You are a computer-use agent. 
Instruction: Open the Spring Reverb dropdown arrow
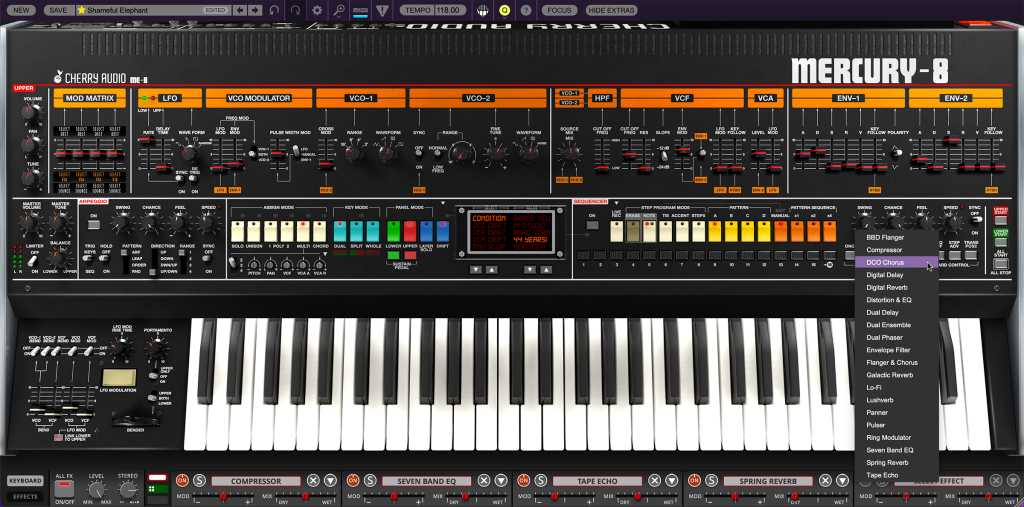(843, 480)
